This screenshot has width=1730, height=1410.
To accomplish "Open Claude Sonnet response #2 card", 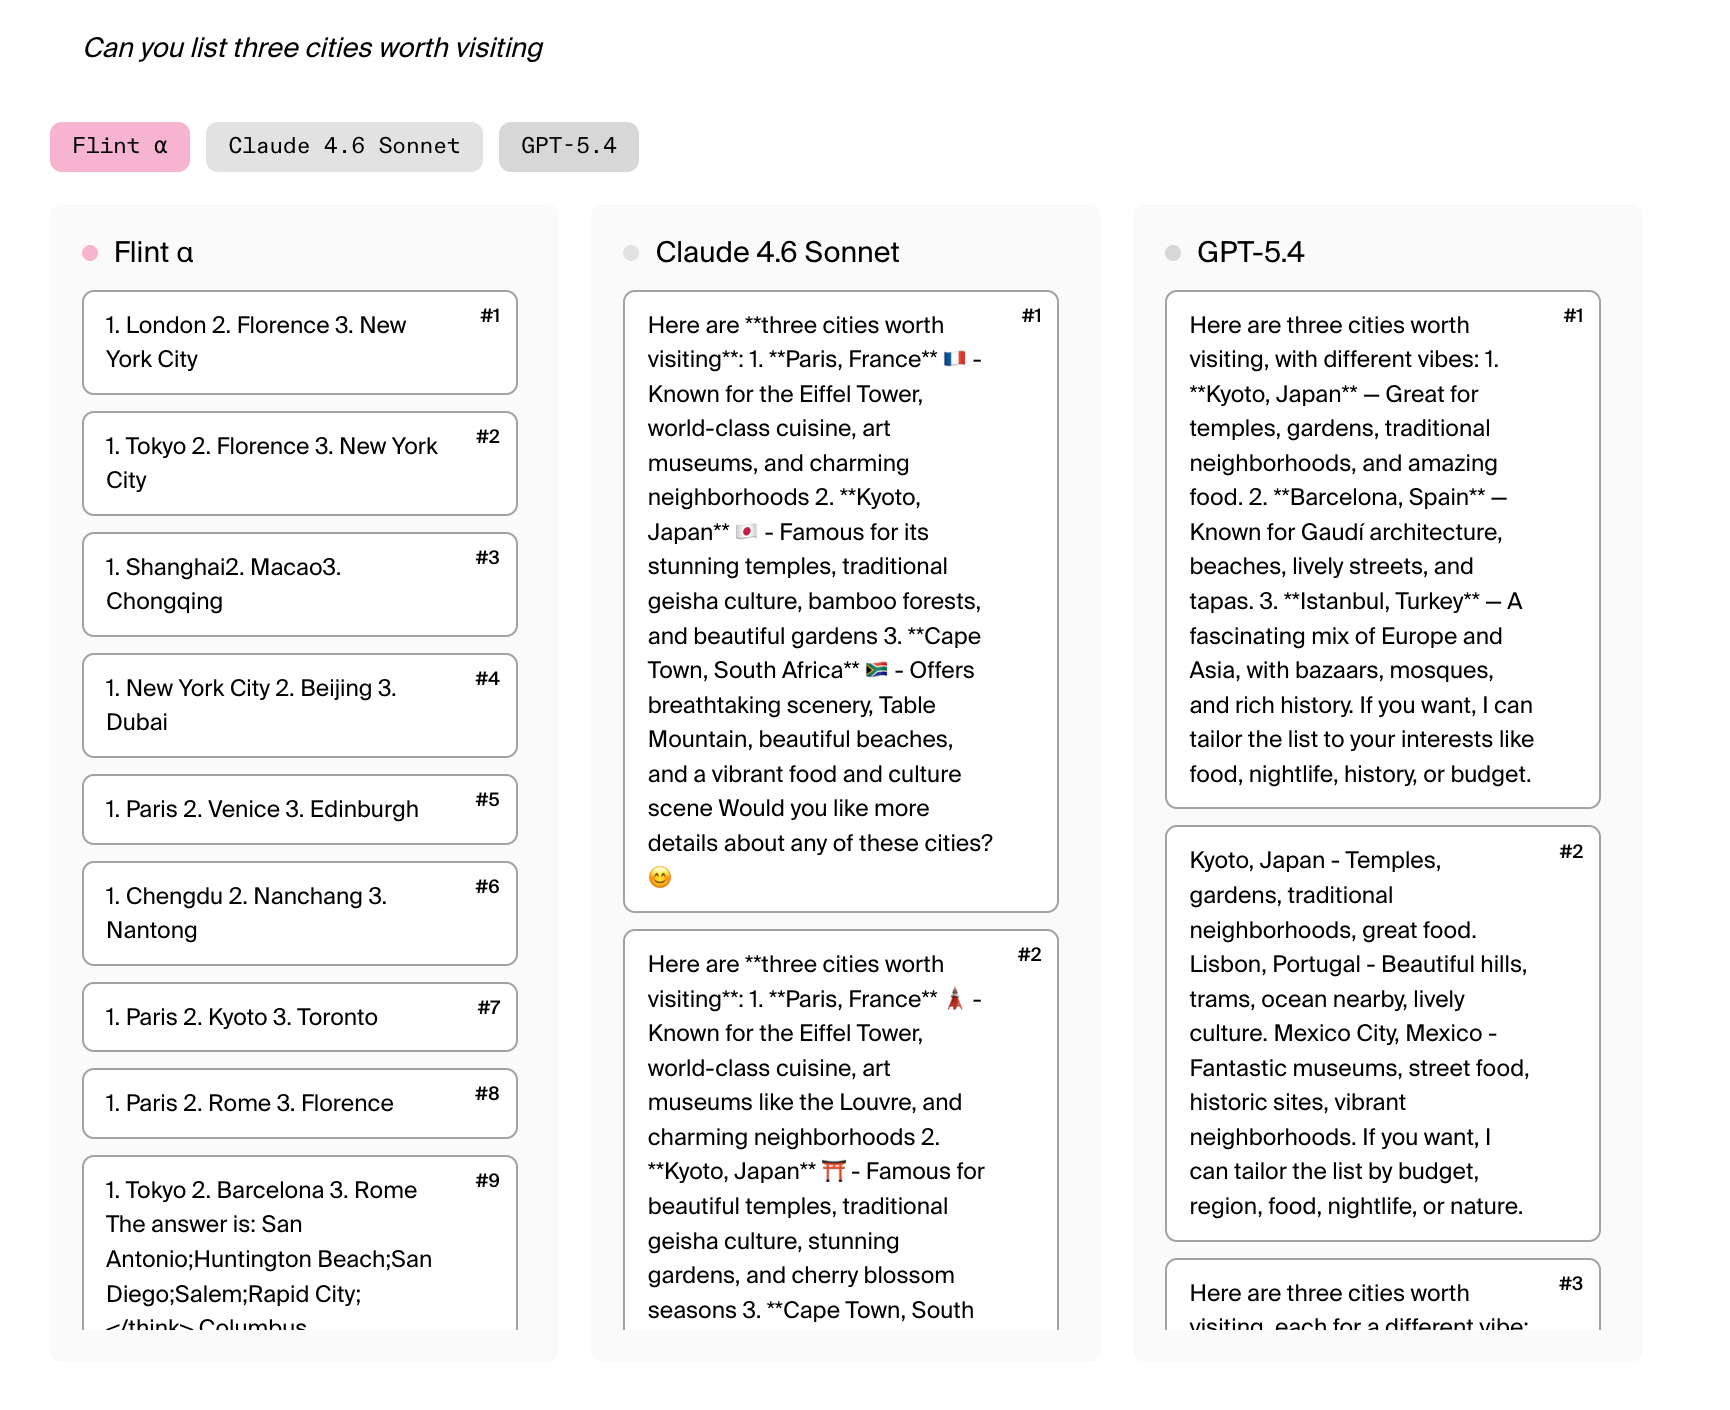I will pos(841,1130).
